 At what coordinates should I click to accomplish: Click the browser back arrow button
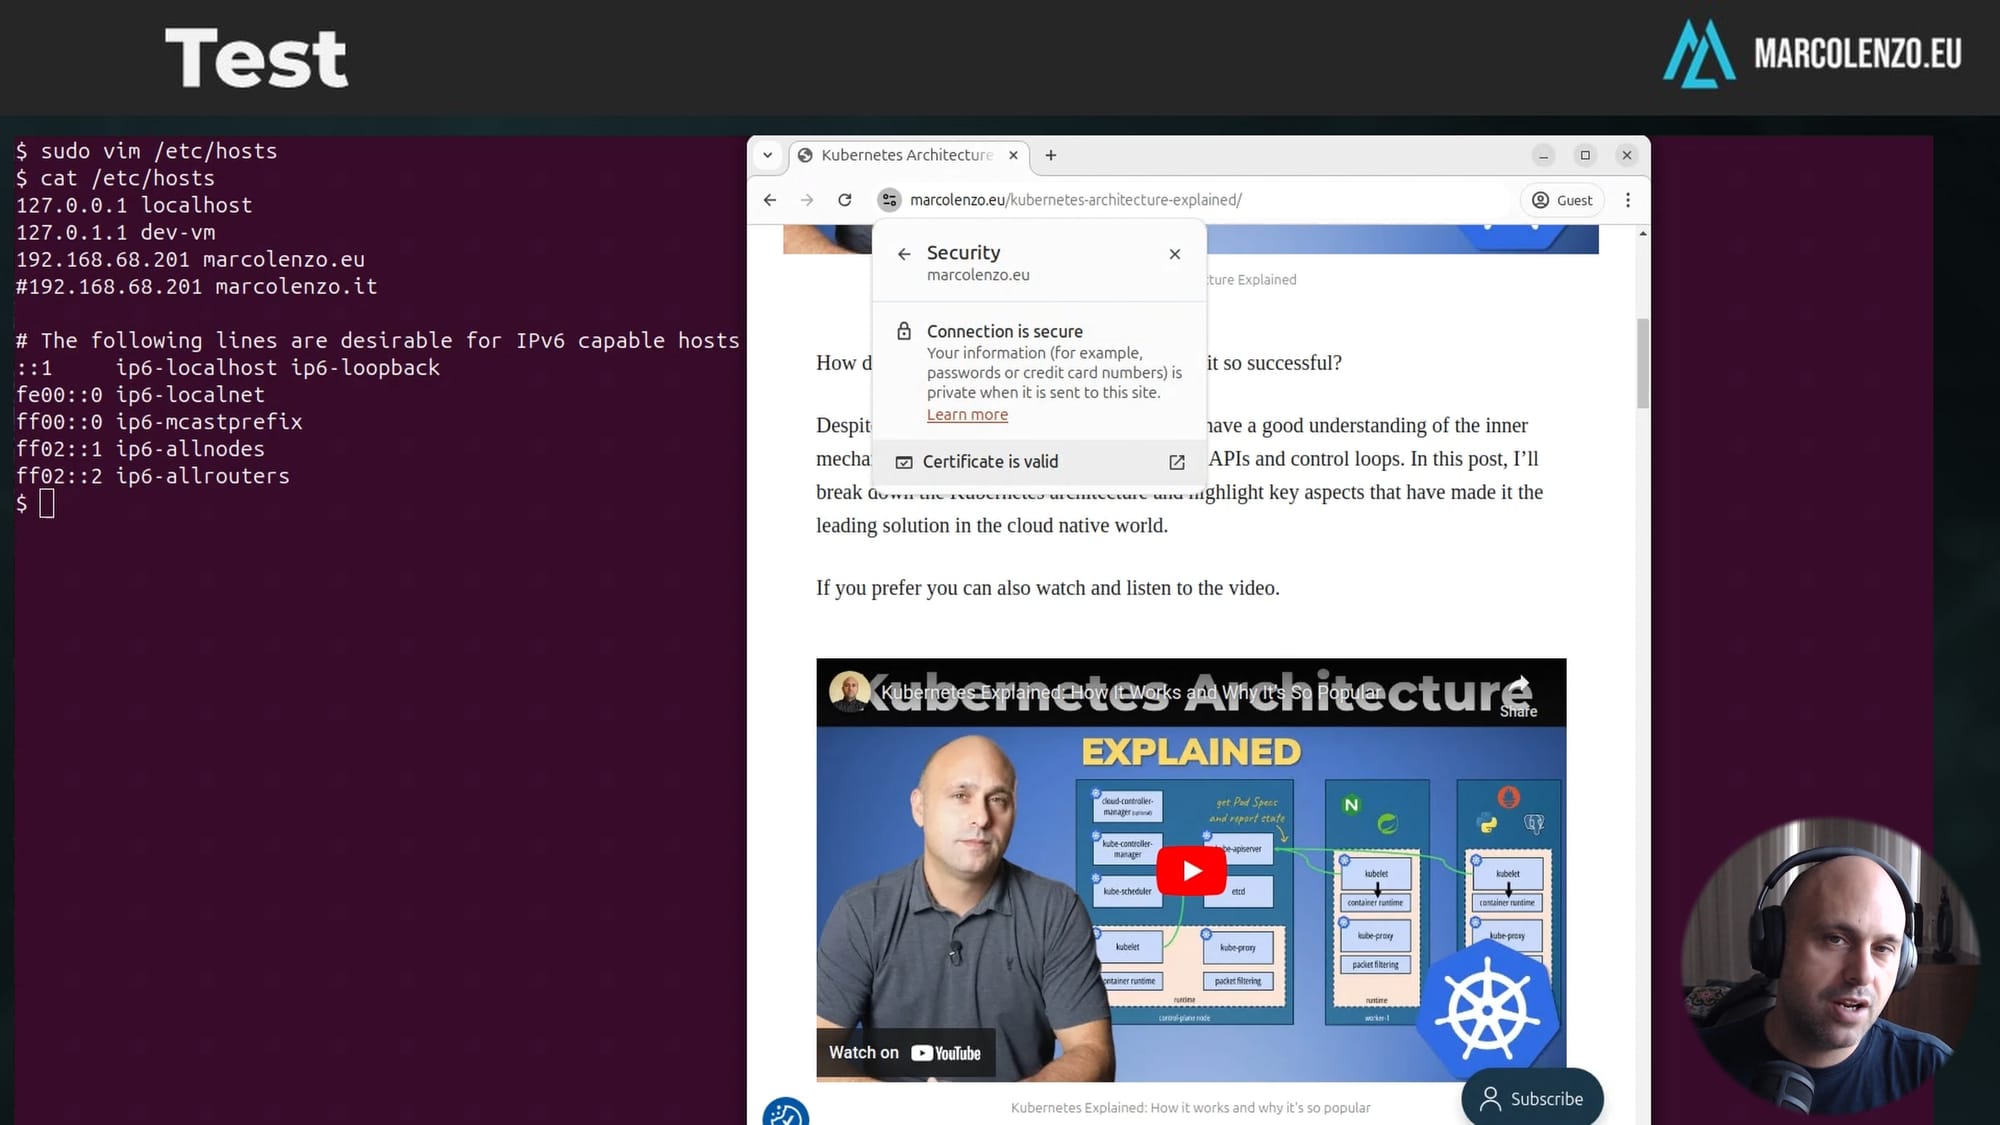tap(769, 200)
